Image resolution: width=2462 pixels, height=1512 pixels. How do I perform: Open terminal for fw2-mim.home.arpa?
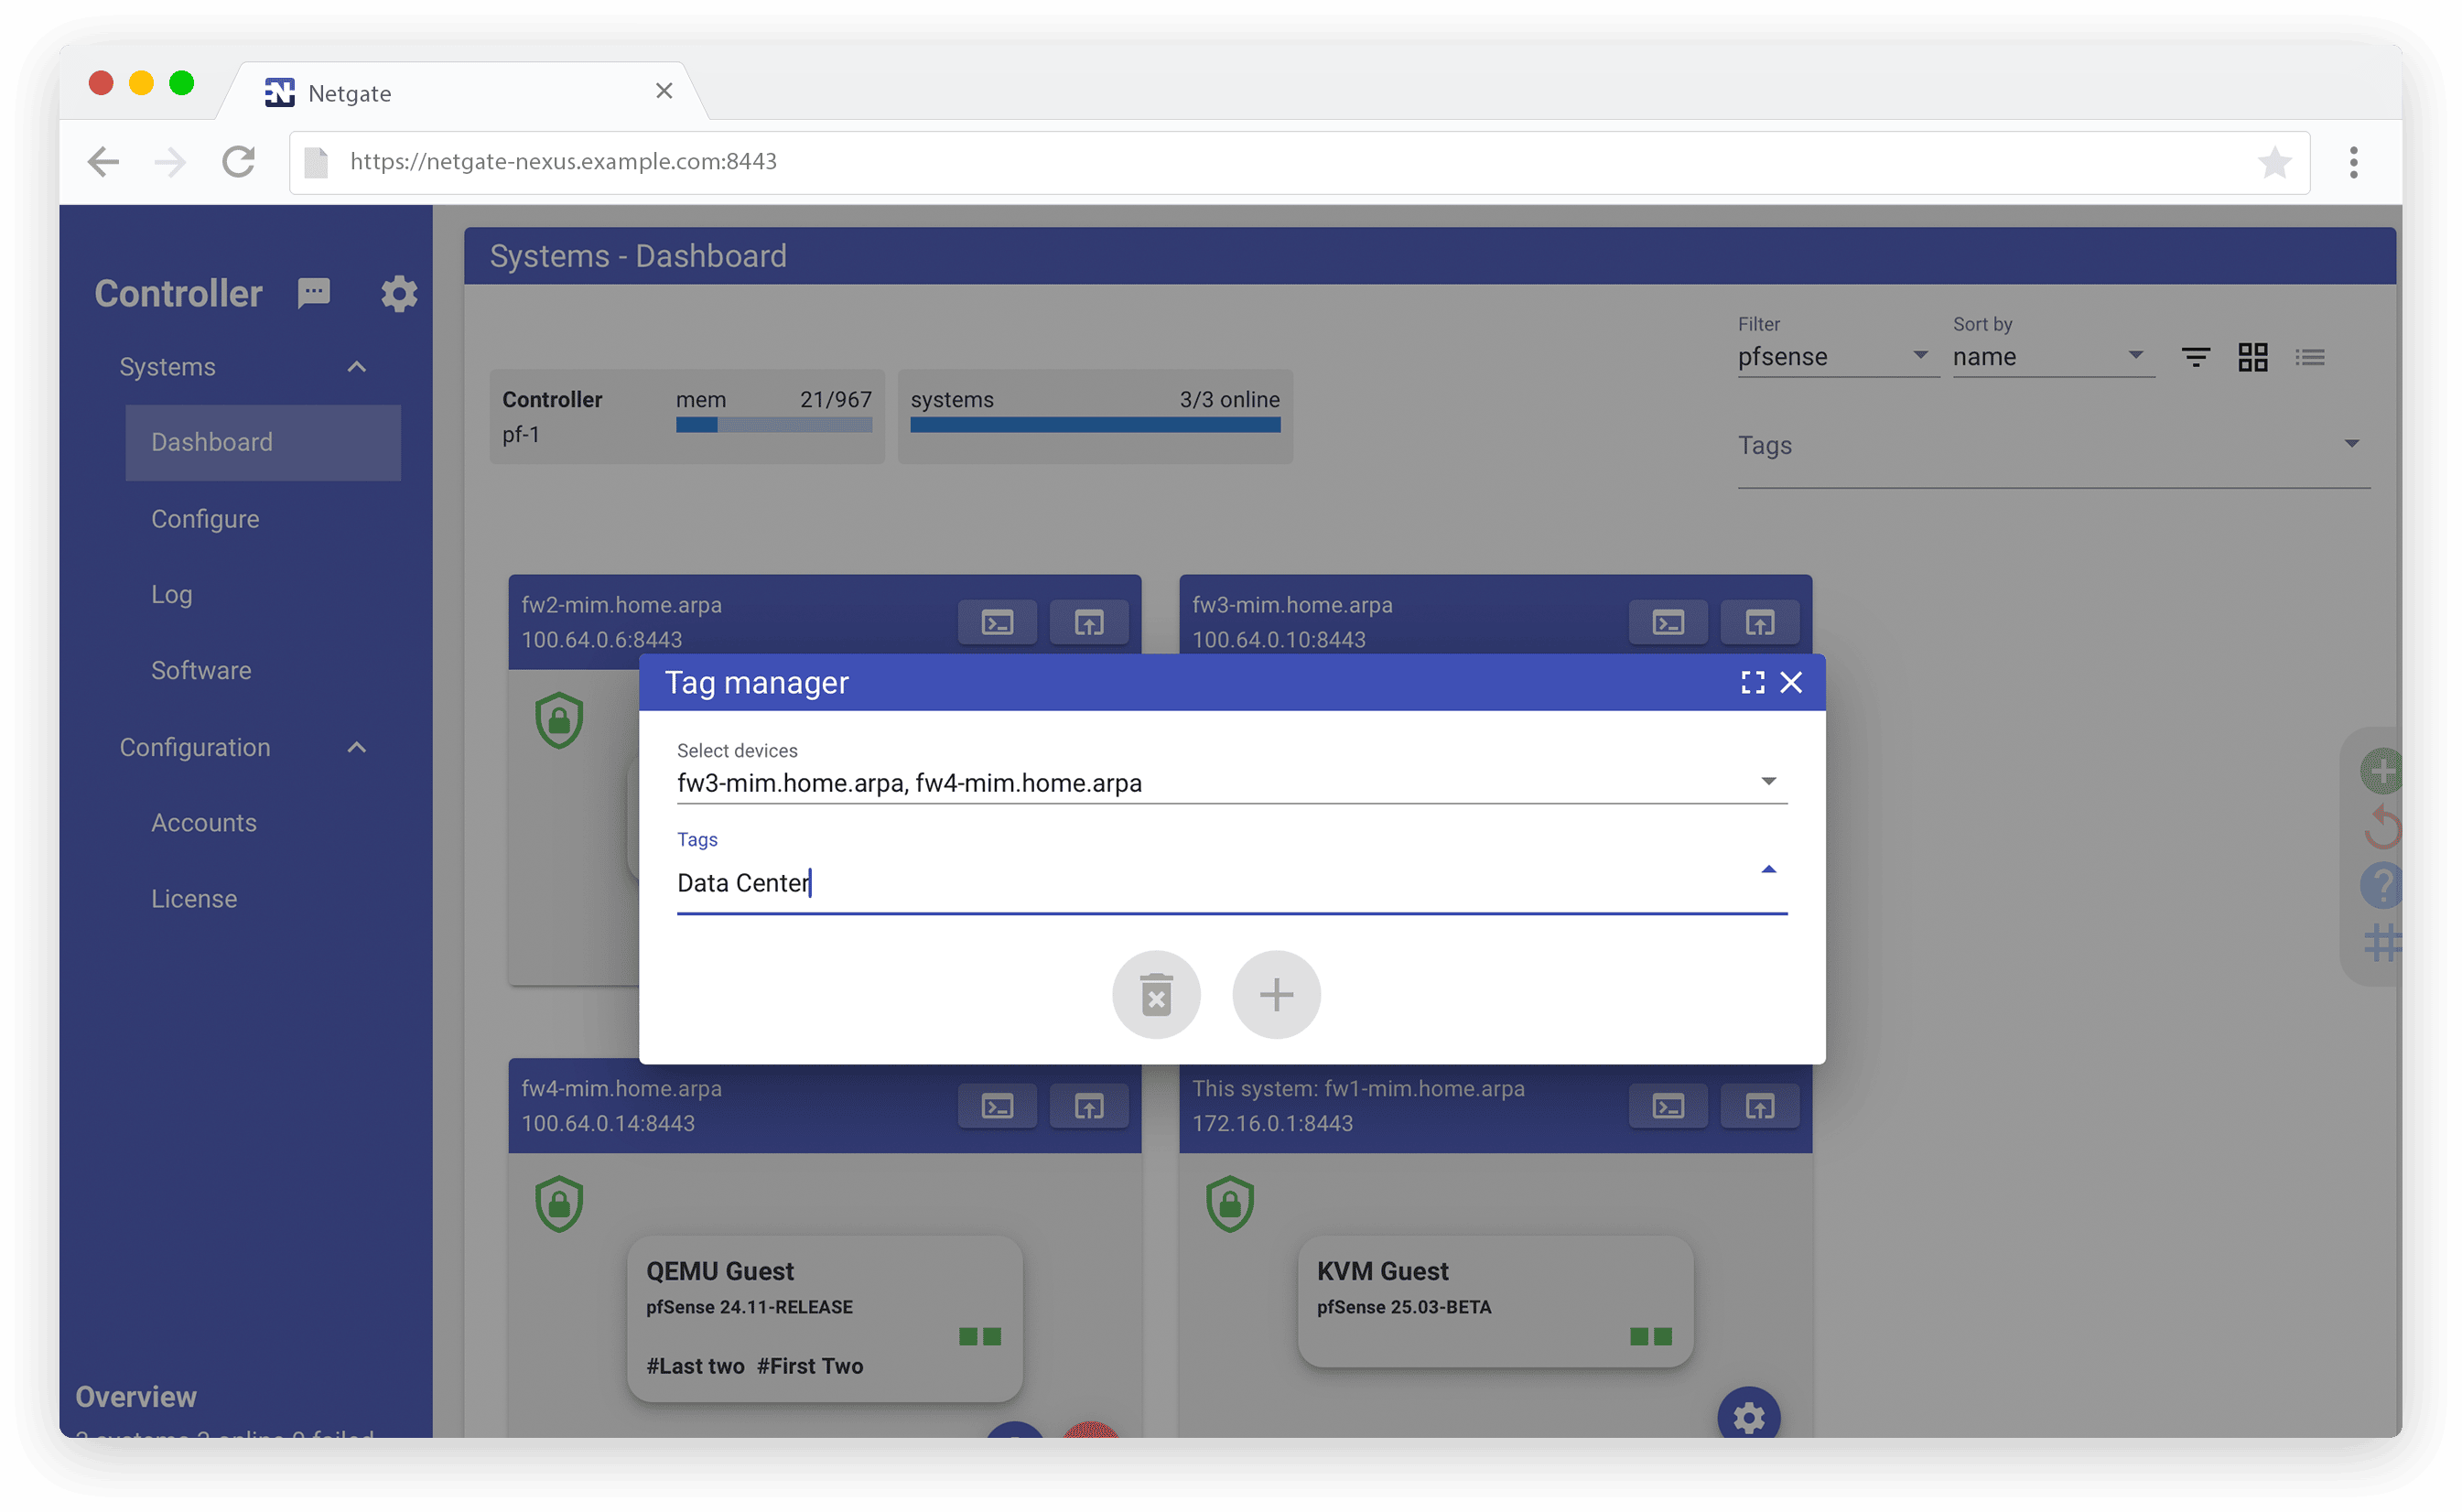tap(997, 622)
